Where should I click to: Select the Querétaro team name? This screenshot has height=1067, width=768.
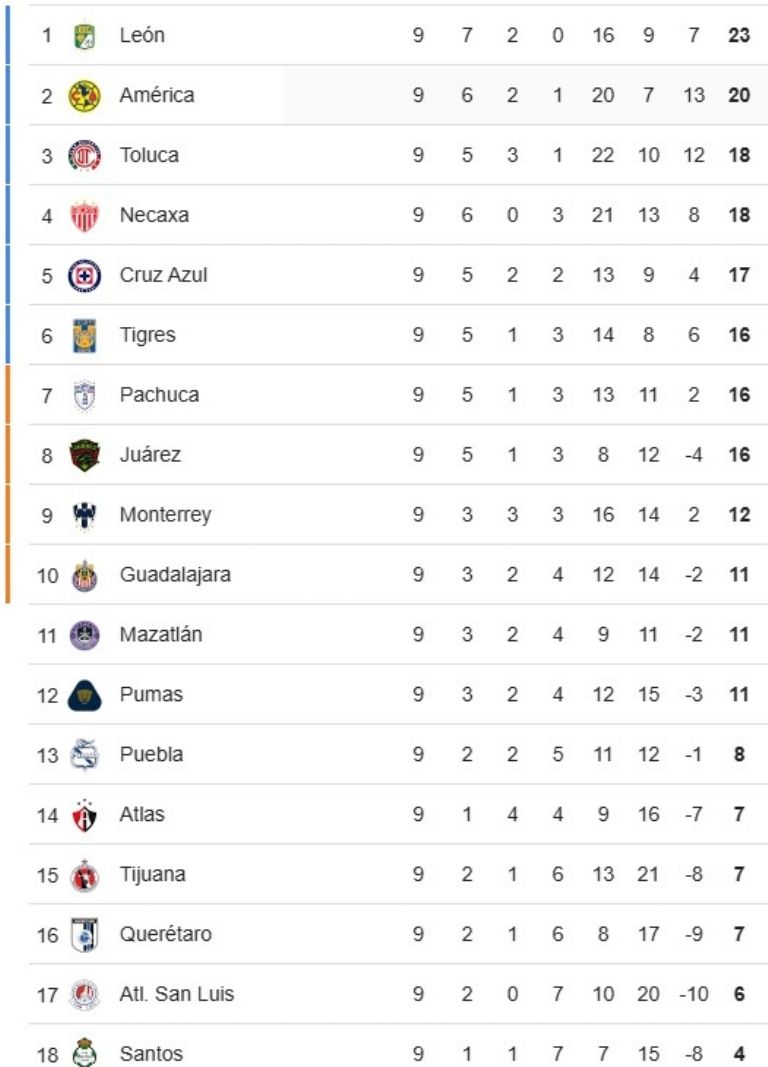click(x=165, y=935)
